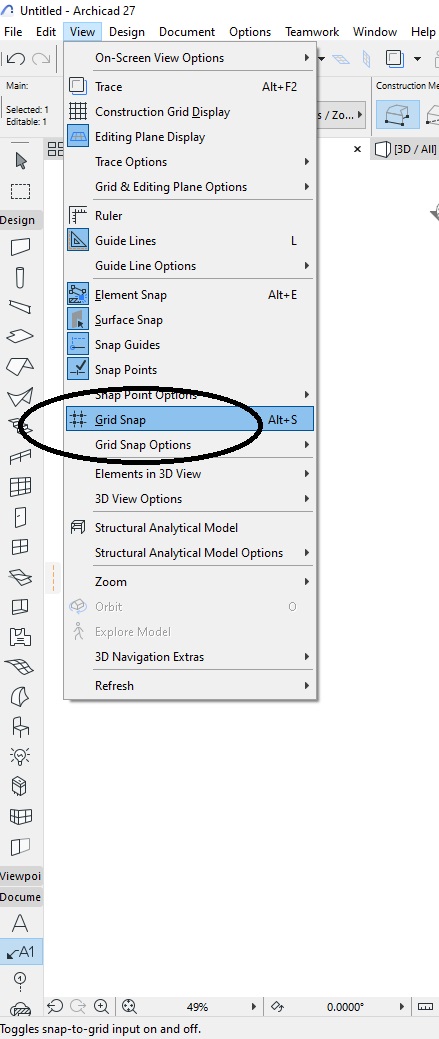The image size is (439, 1039).
Task: Select the Stair tool icon
Action: [21, 425]
